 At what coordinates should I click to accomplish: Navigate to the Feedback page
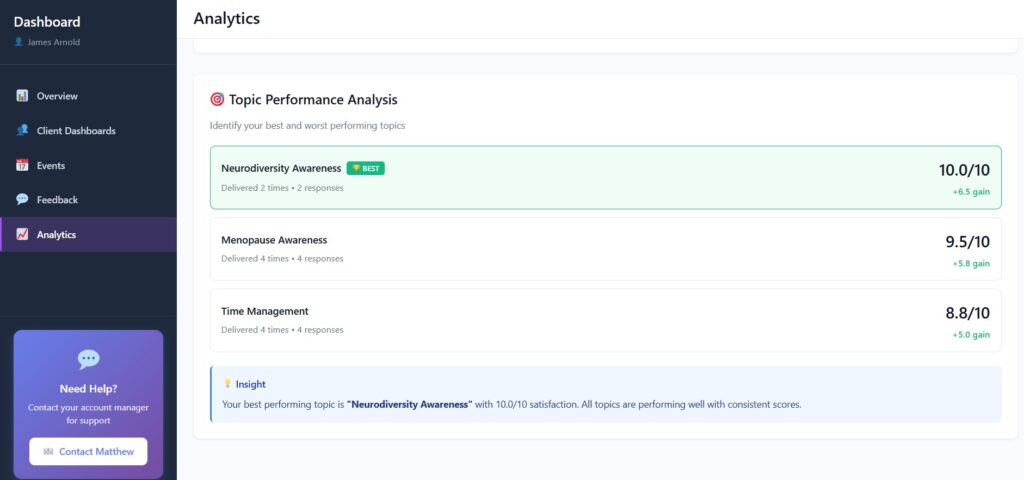point(57,200)
